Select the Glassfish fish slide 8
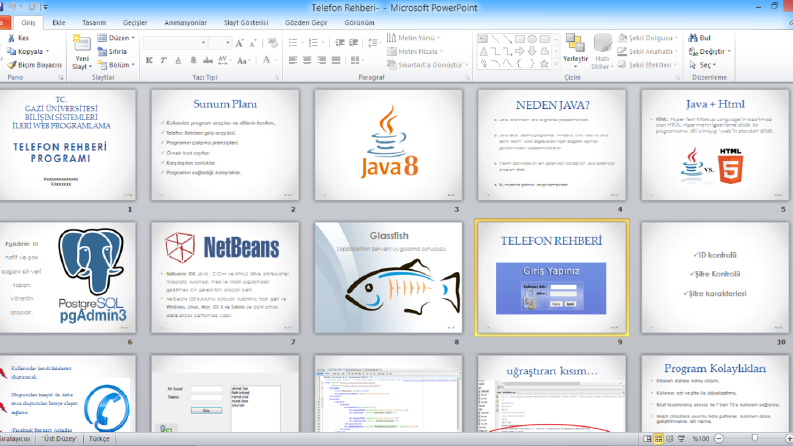 (x=388, y=277)
